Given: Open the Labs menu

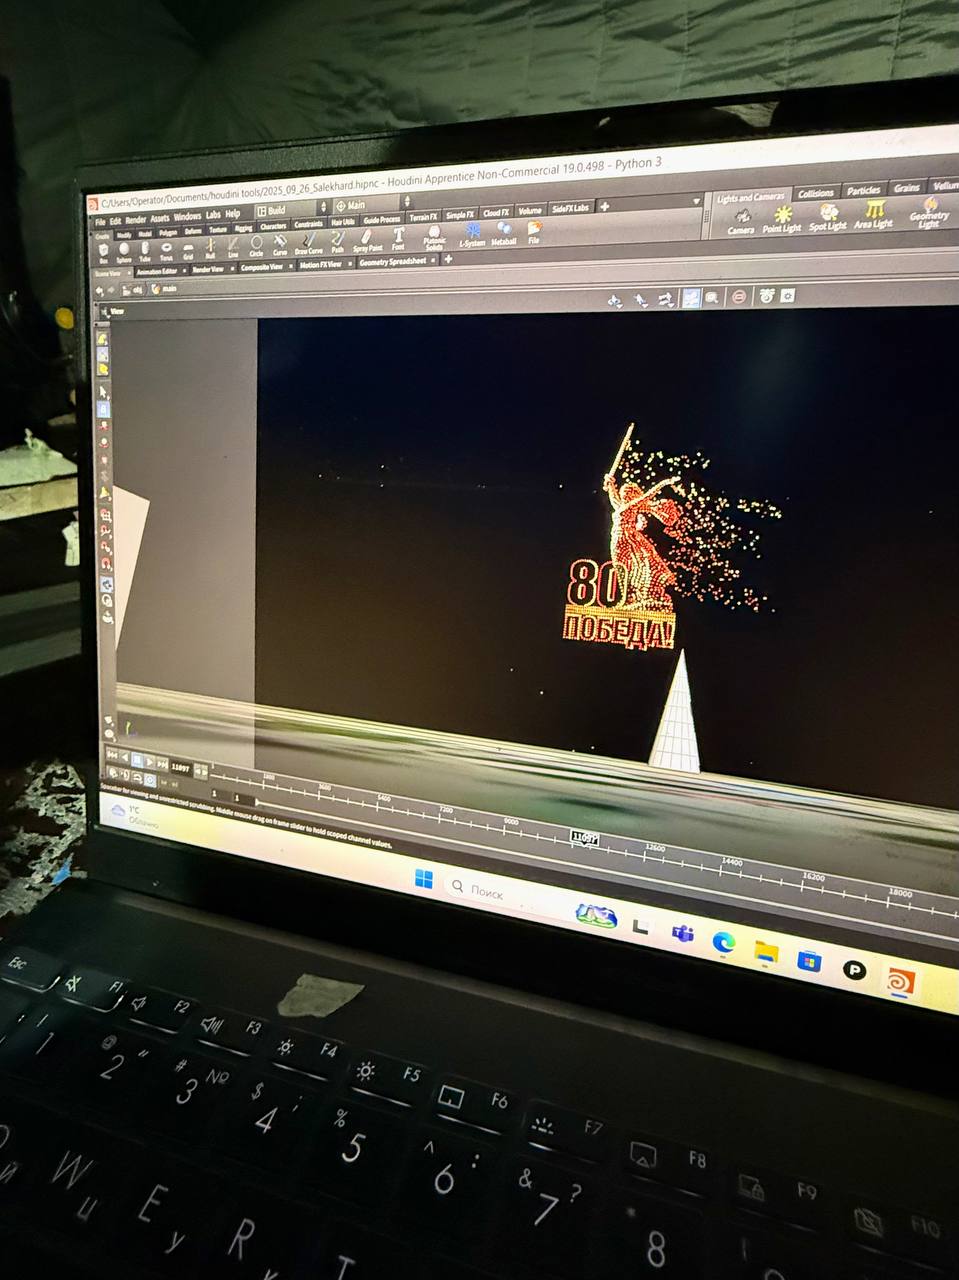Looking at the screenshot, I should [x=213, y=215].
